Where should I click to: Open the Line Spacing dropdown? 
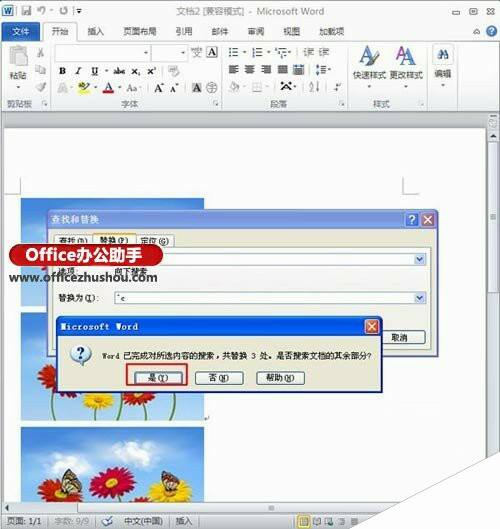point(323,70)
